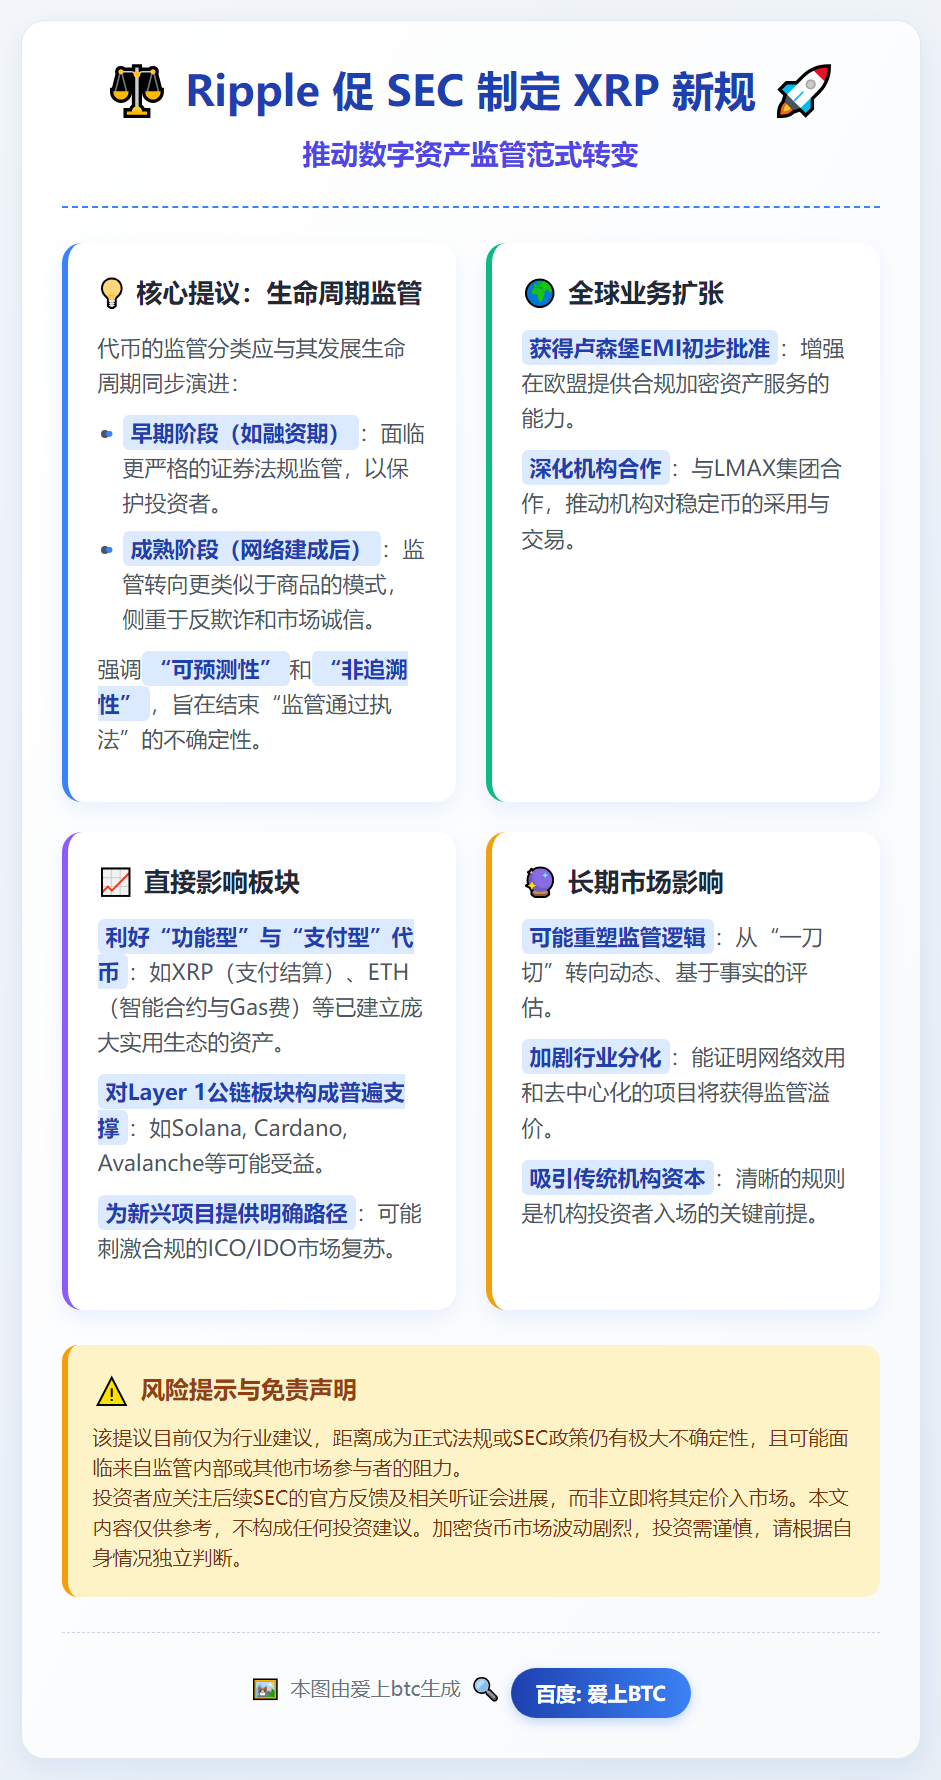Click the highlighted tag 利好“功能型”与“支付型”代币
Image resolution: width=941 pixels, height=1780 pixels.
tap(256, 954)
